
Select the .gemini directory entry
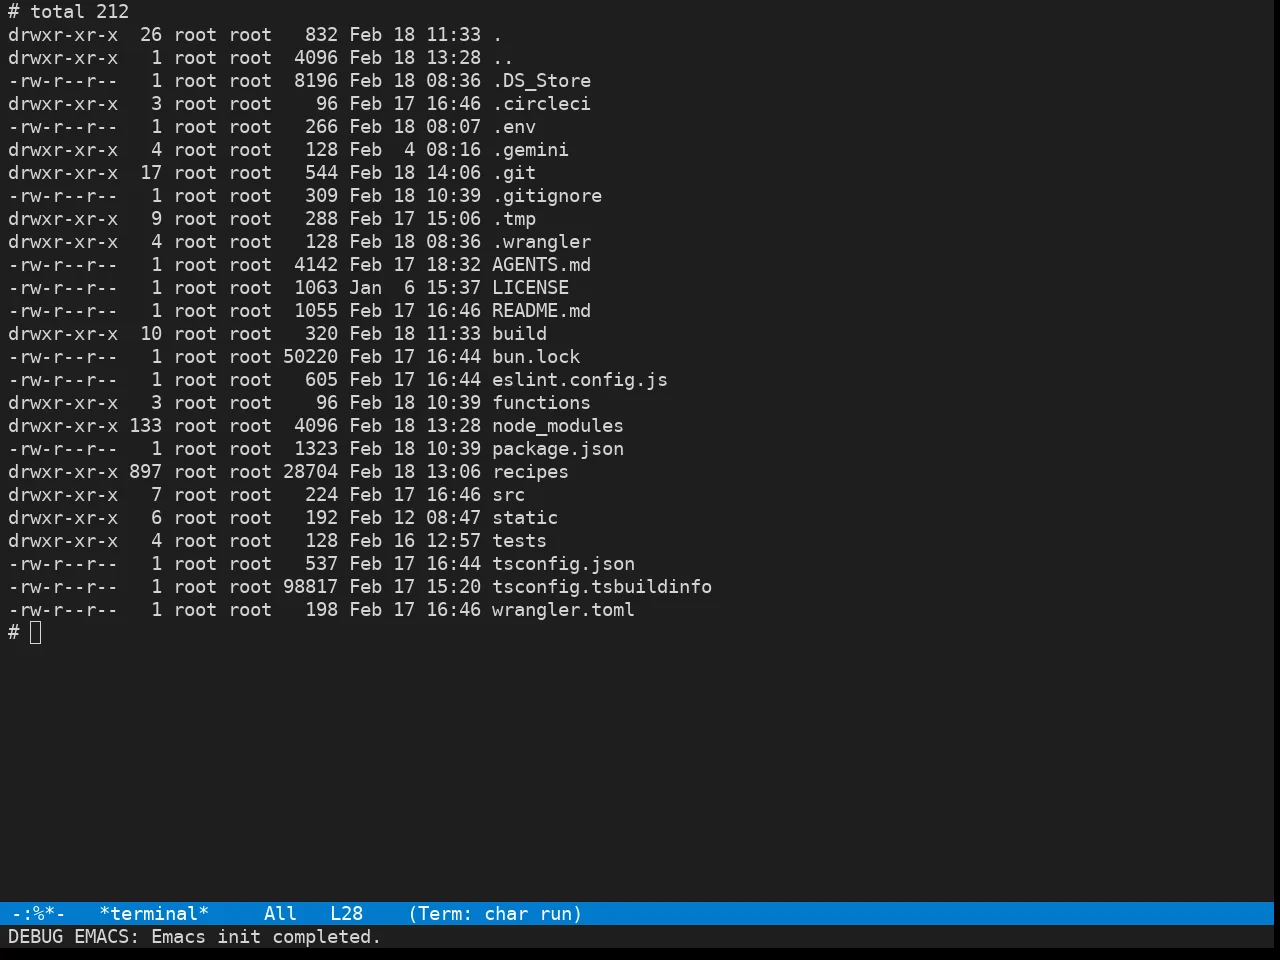pyautogui.click(x=530, y=150)
